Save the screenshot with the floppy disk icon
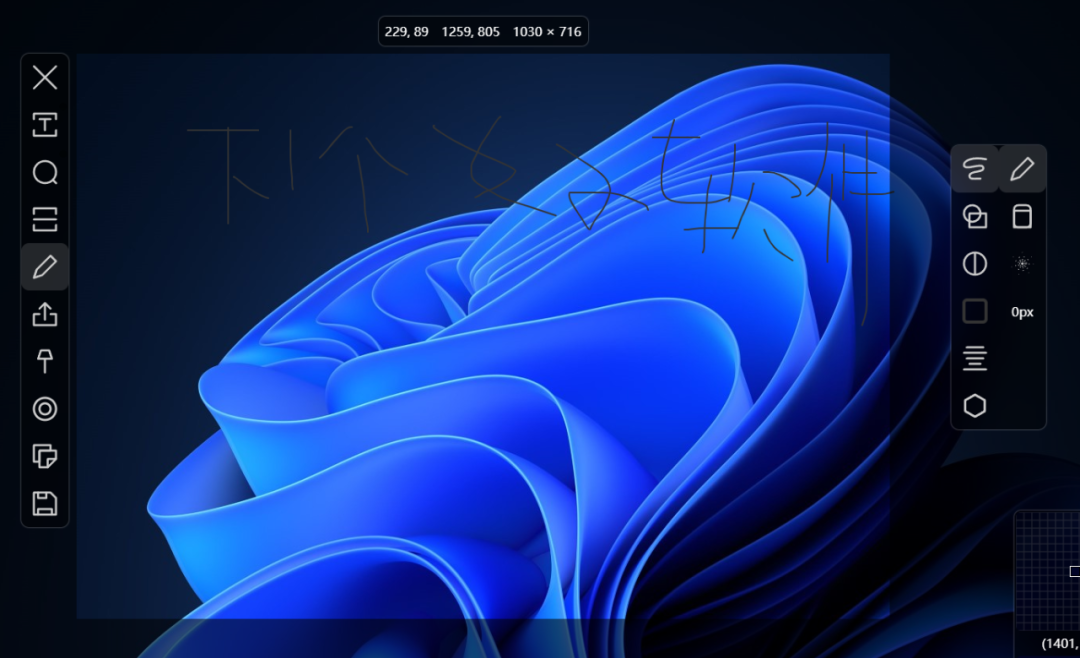The width and height of the screenshot is (1080, 658). [x=45, y=504]
